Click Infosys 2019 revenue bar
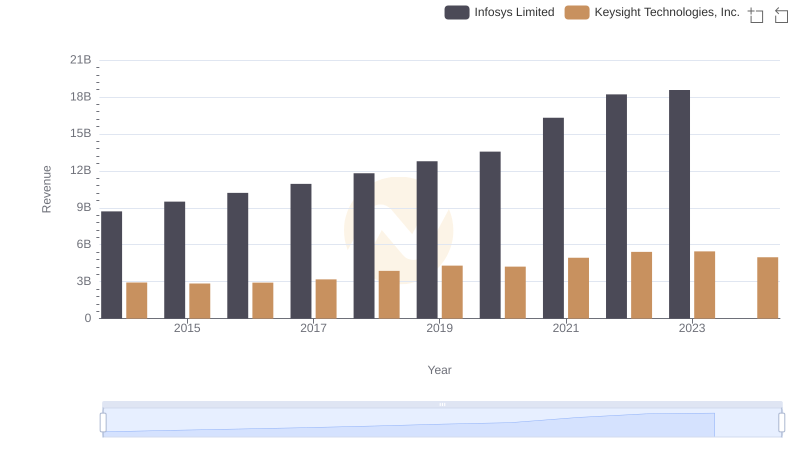Viewport: 800px width, 461px height. coord(427,240)
